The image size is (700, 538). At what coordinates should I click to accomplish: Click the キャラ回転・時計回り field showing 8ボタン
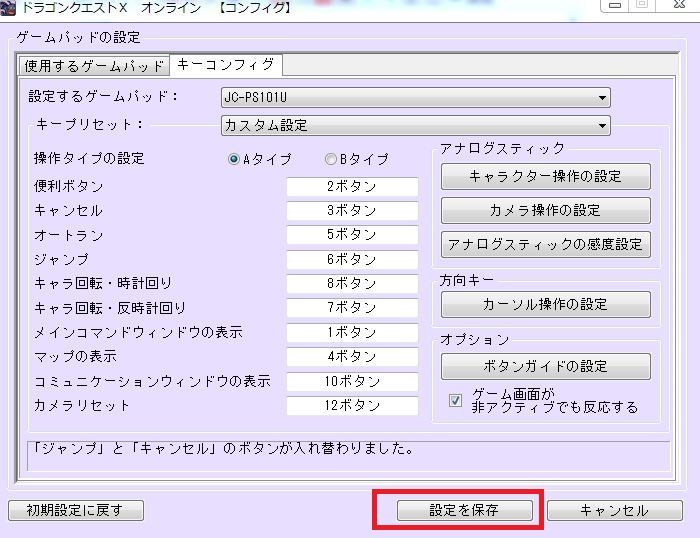tap(352, 284)
